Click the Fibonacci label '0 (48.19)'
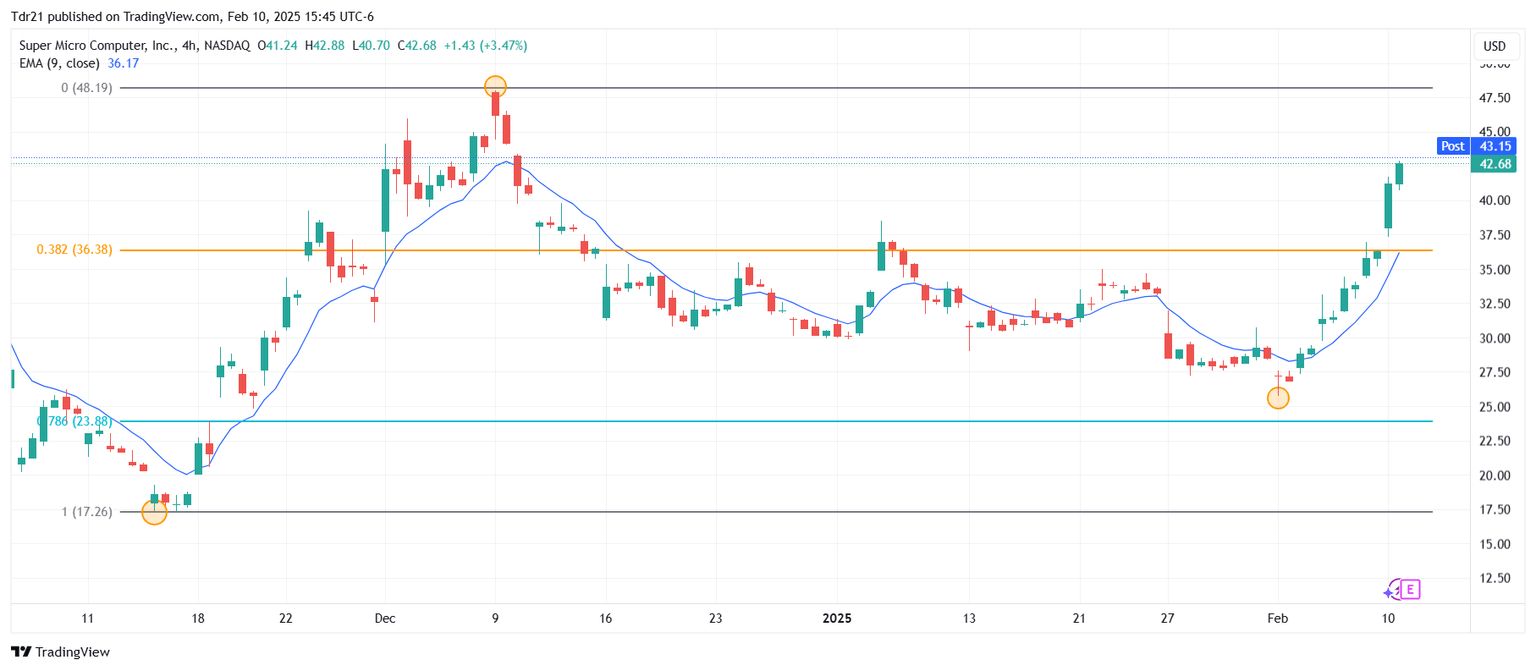The image size is (1536, 670). [87, 88]
